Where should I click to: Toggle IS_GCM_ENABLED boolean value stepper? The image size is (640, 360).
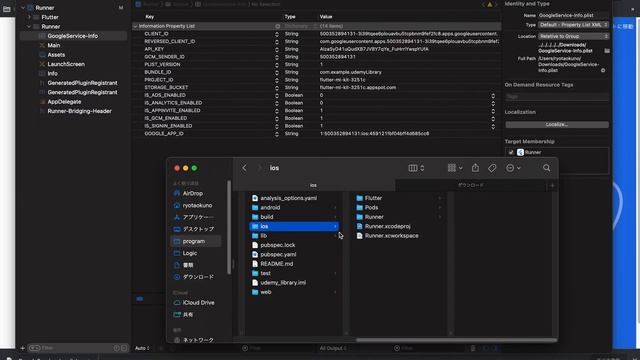493,119
